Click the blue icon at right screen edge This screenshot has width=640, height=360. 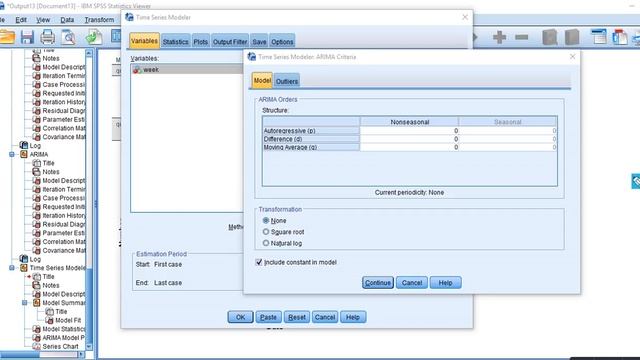pyautogui.click(x=636, y=181)
